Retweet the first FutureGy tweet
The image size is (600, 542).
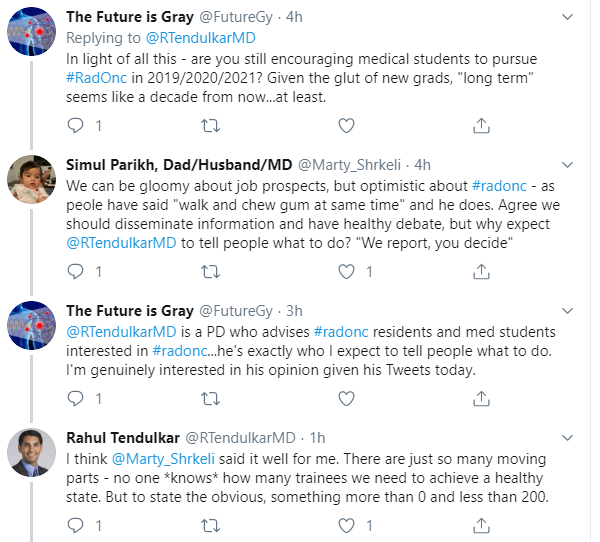click(x=210, y=125)
